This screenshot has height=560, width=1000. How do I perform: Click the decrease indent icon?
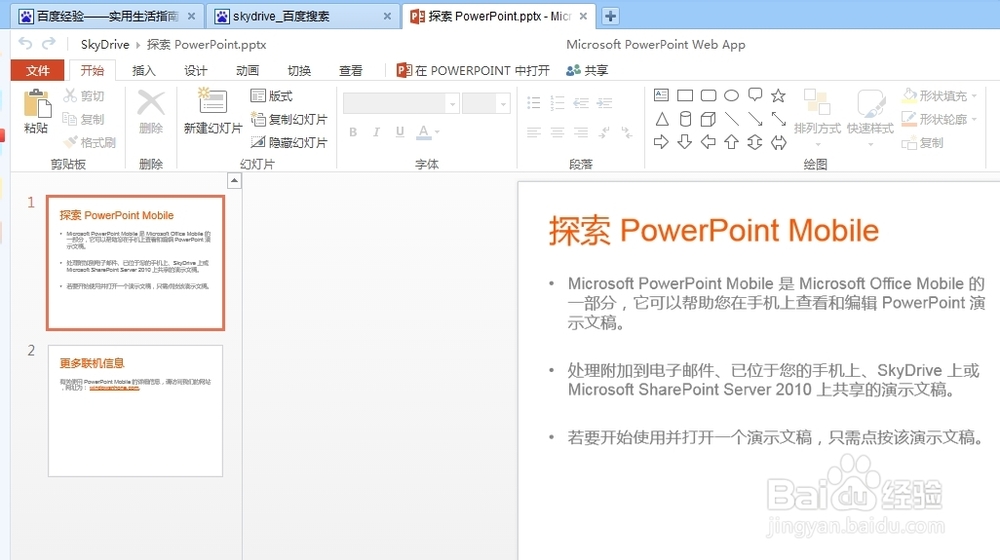pyautogui.click(x=581, y=103)
